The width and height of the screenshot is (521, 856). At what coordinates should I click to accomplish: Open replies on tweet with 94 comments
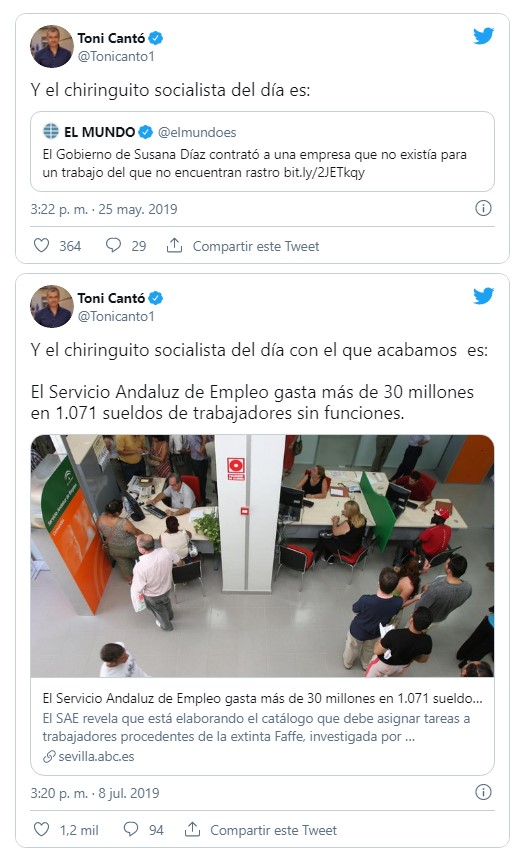click(131, 829)
